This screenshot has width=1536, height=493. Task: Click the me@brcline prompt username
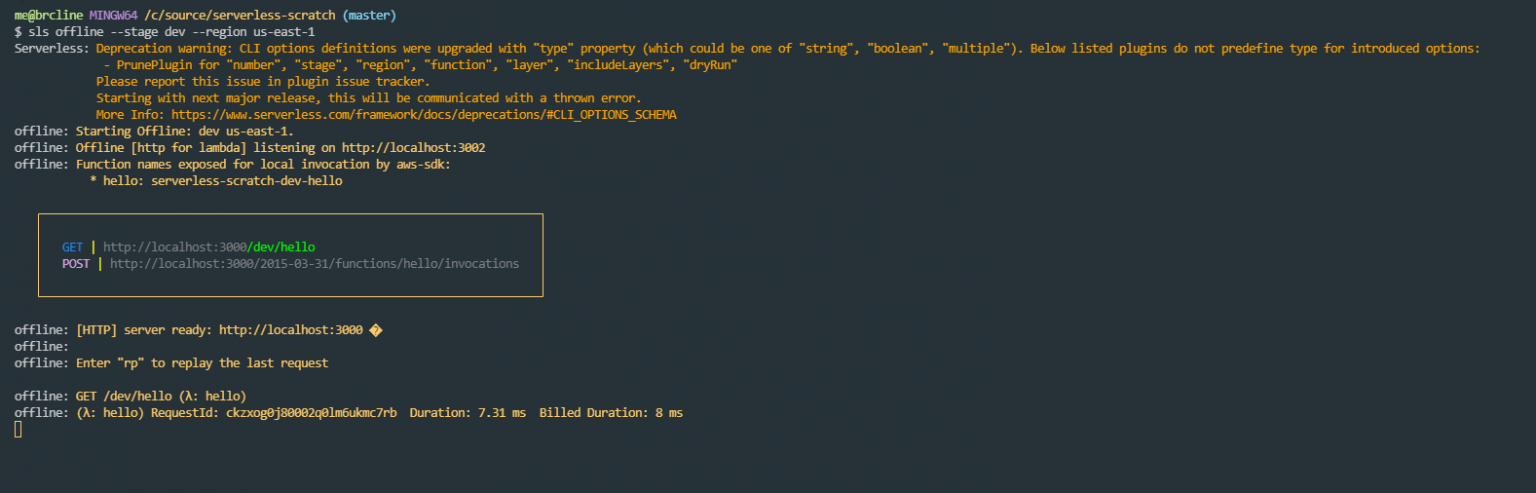tap(48, 16)
